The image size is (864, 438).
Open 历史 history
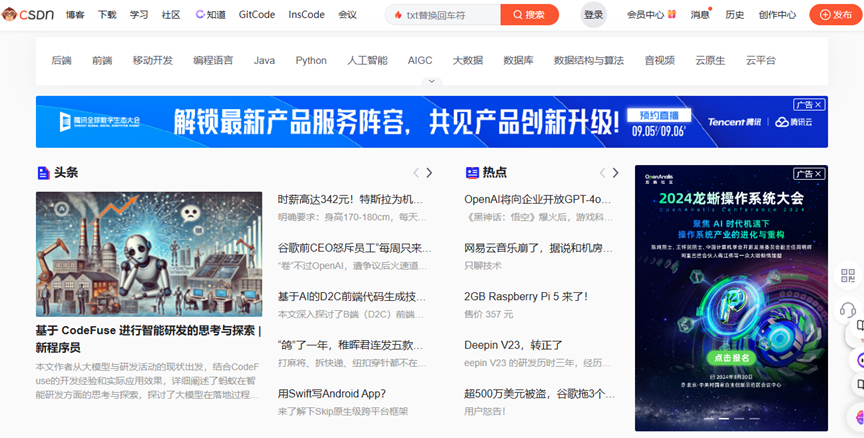[x=735, y=15]
